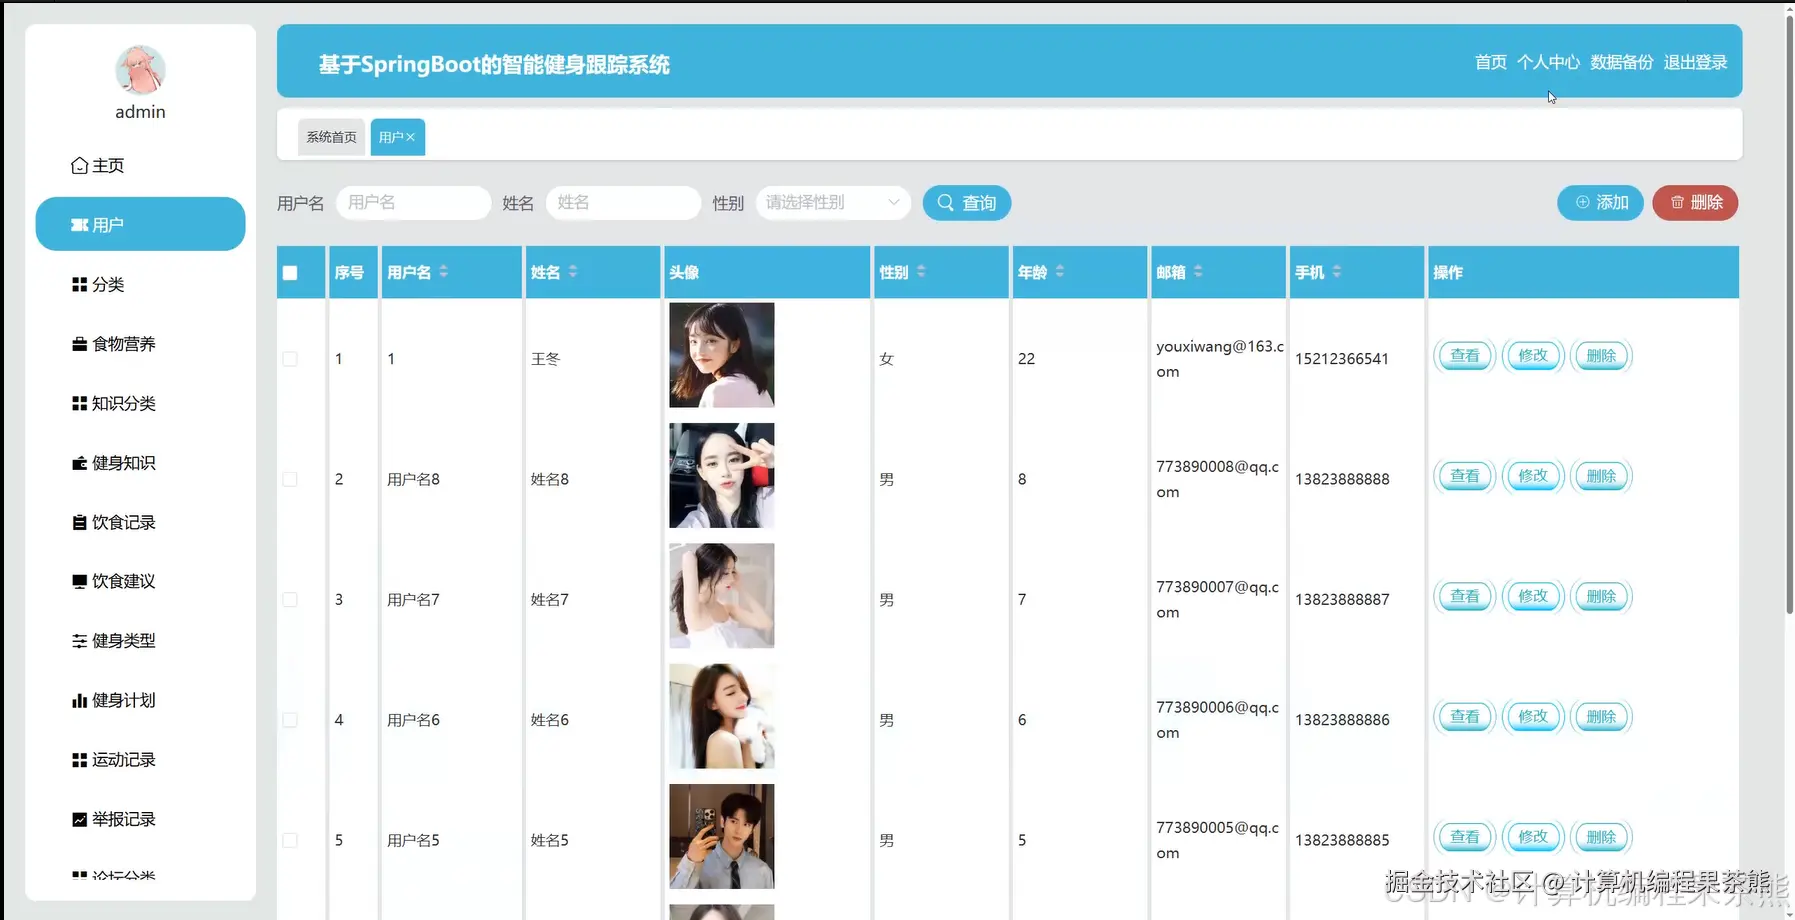Click 删除 in the 用户名6 row
This screenshot has height=920, width=1795.
pyautogui.click(x=1601, y=717)
